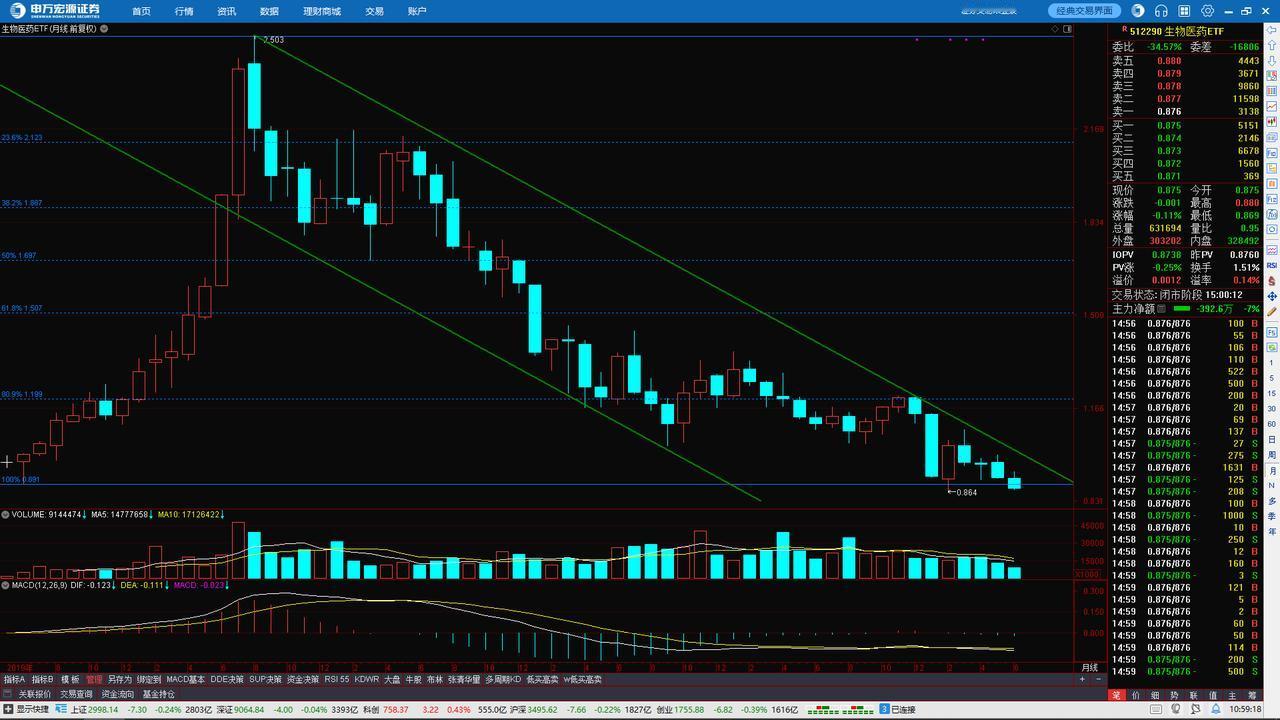This screenshot has height=720, width=1280.
Task: Apply the MACD基本 indicator
Action: coord(185,679)
